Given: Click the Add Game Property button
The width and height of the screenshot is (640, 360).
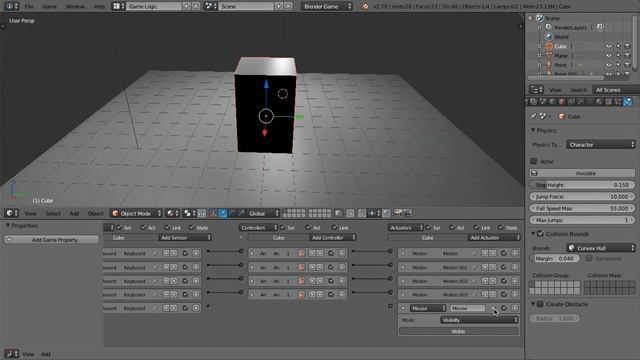Looking at the screenshot, I should pos(52,240).
